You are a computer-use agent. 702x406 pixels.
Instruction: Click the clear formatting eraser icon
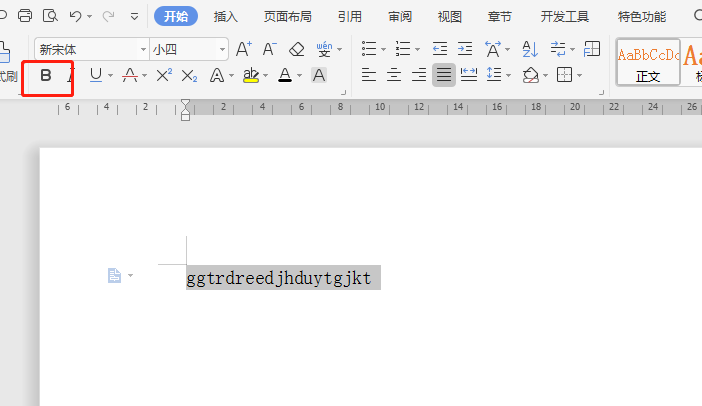296,49
